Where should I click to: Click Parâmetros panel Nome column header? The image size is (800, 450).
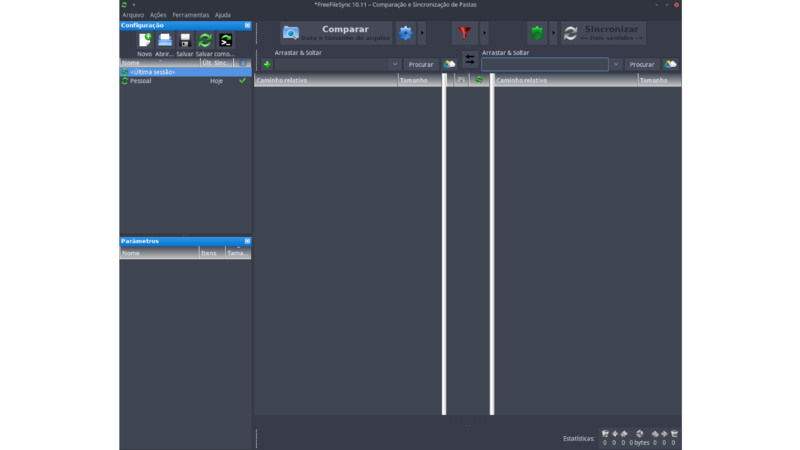point(159,253)
